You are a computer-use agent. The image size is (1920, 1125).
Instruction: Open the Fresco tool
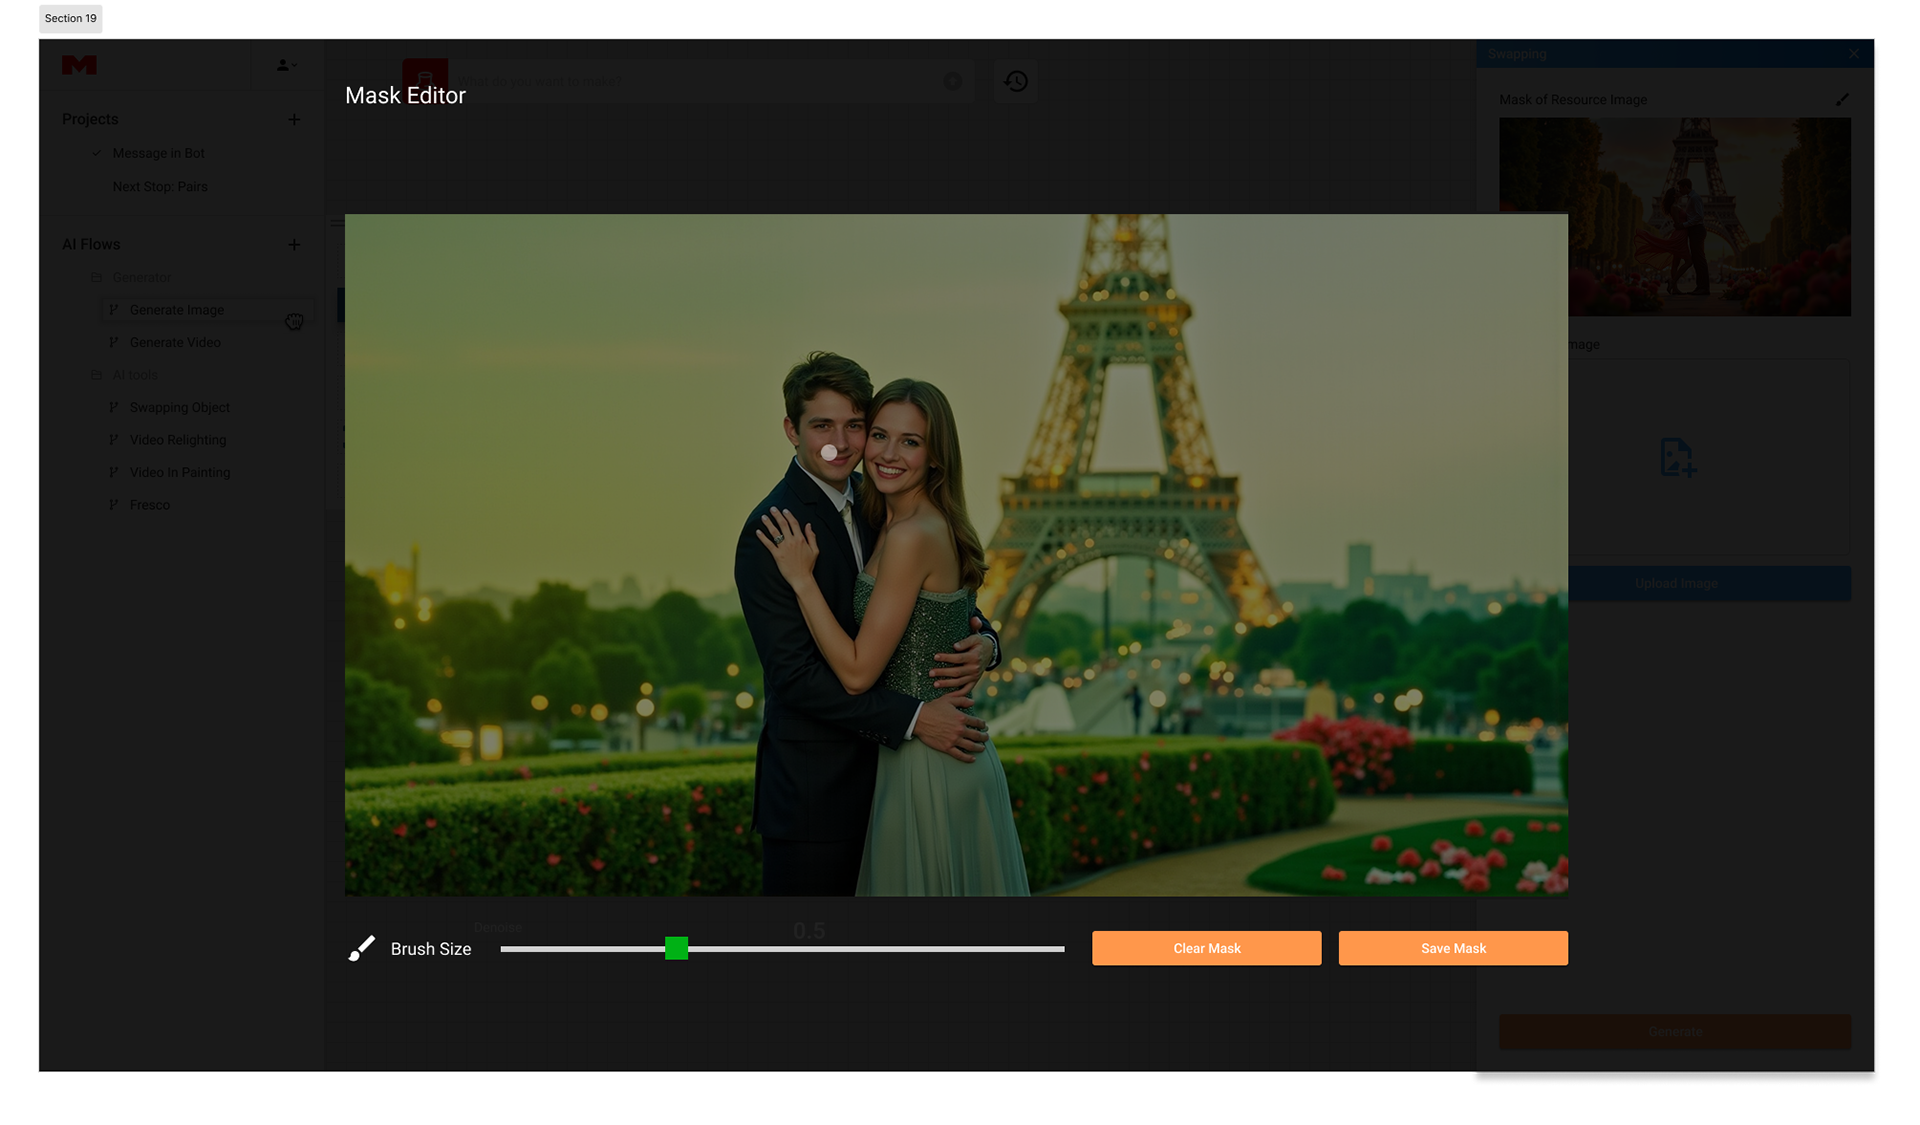(150, 505)
